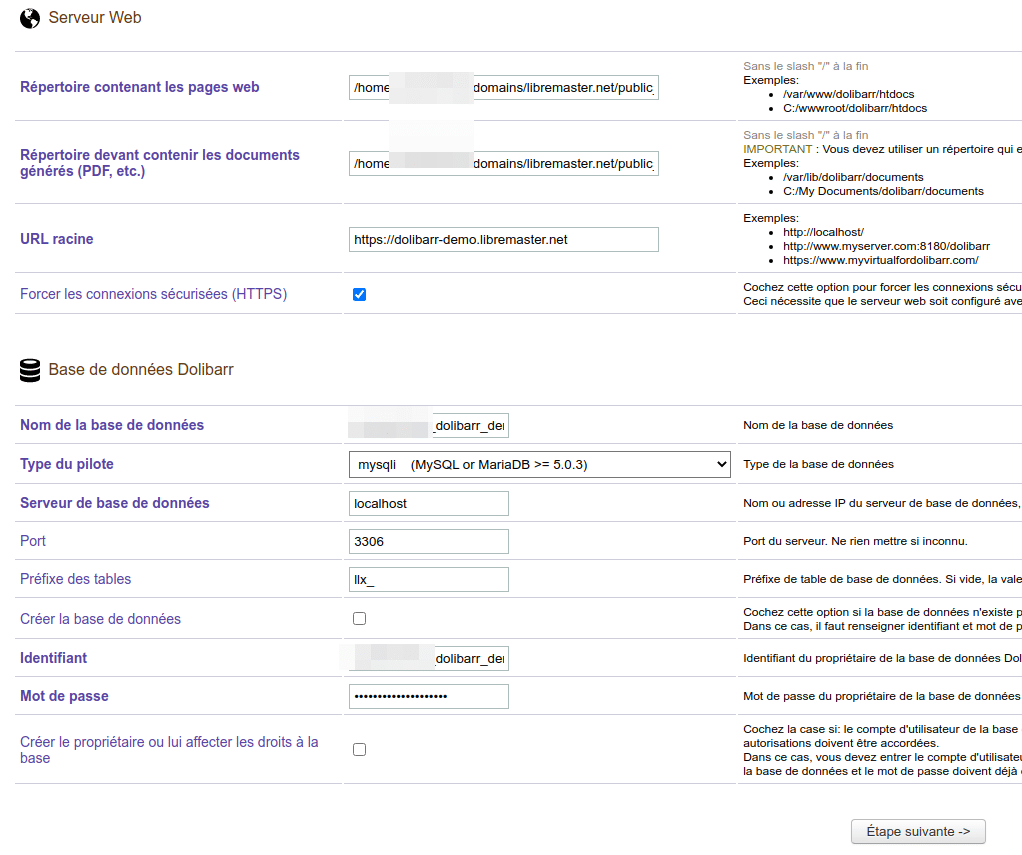Focus the Répertoire contenant les pages web field
1022x855 pixels.
pos(504,88)
